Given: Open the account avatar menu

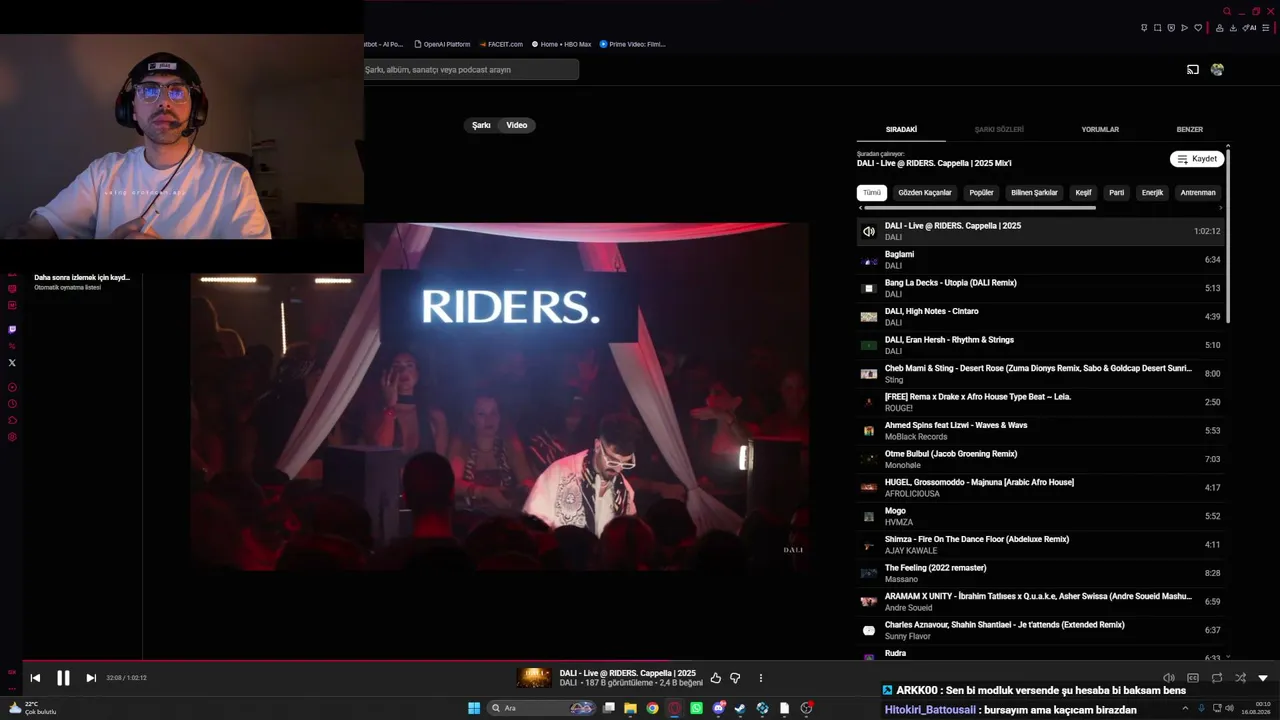Looking at the screenshot, I should coord(1217,70).
